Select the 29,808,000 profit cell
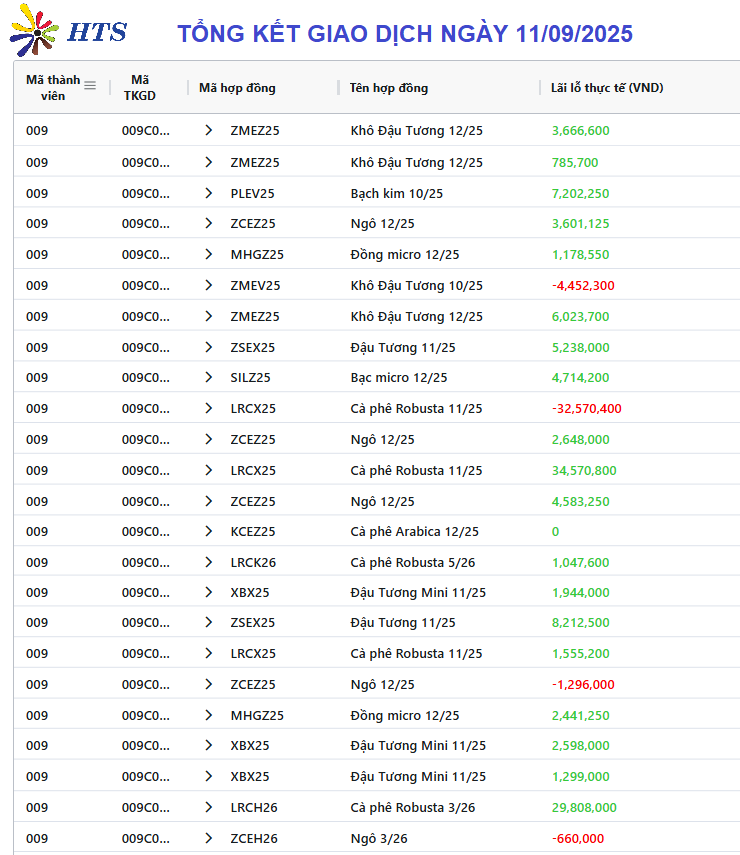 coord(584,808)
